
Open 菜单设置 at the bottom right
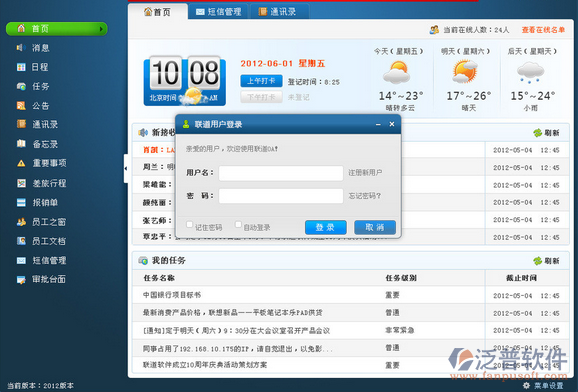point(544,386)
